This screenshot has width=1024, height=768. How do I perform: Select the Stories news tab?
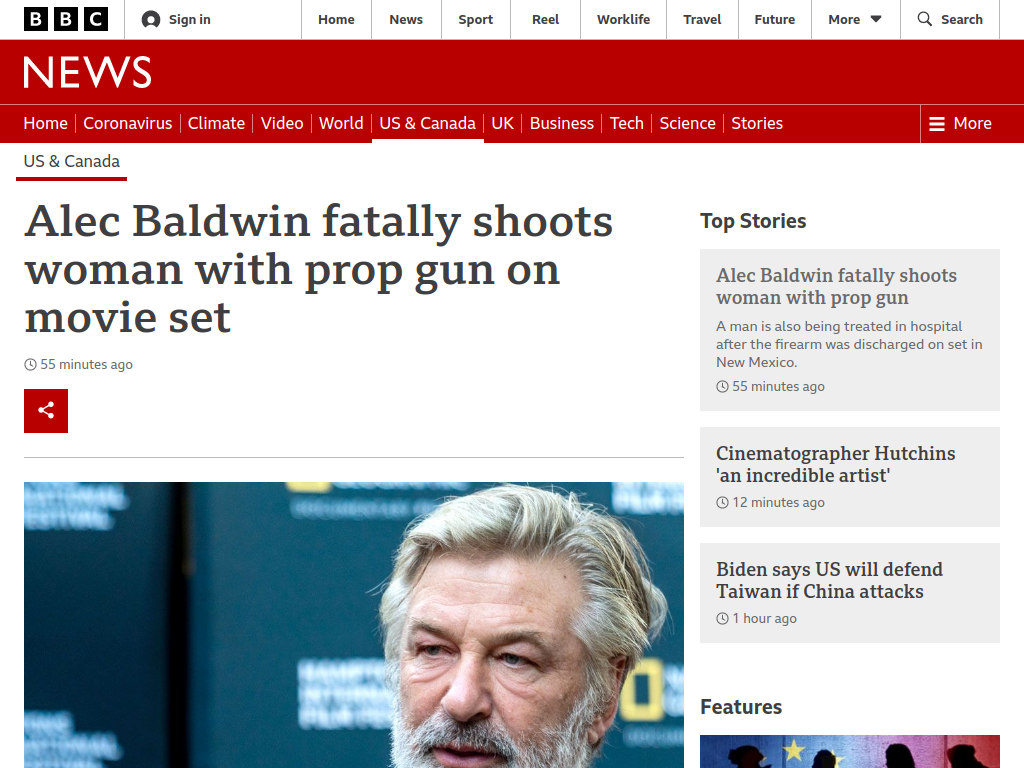pyautogui.click(x=757, y=123)
